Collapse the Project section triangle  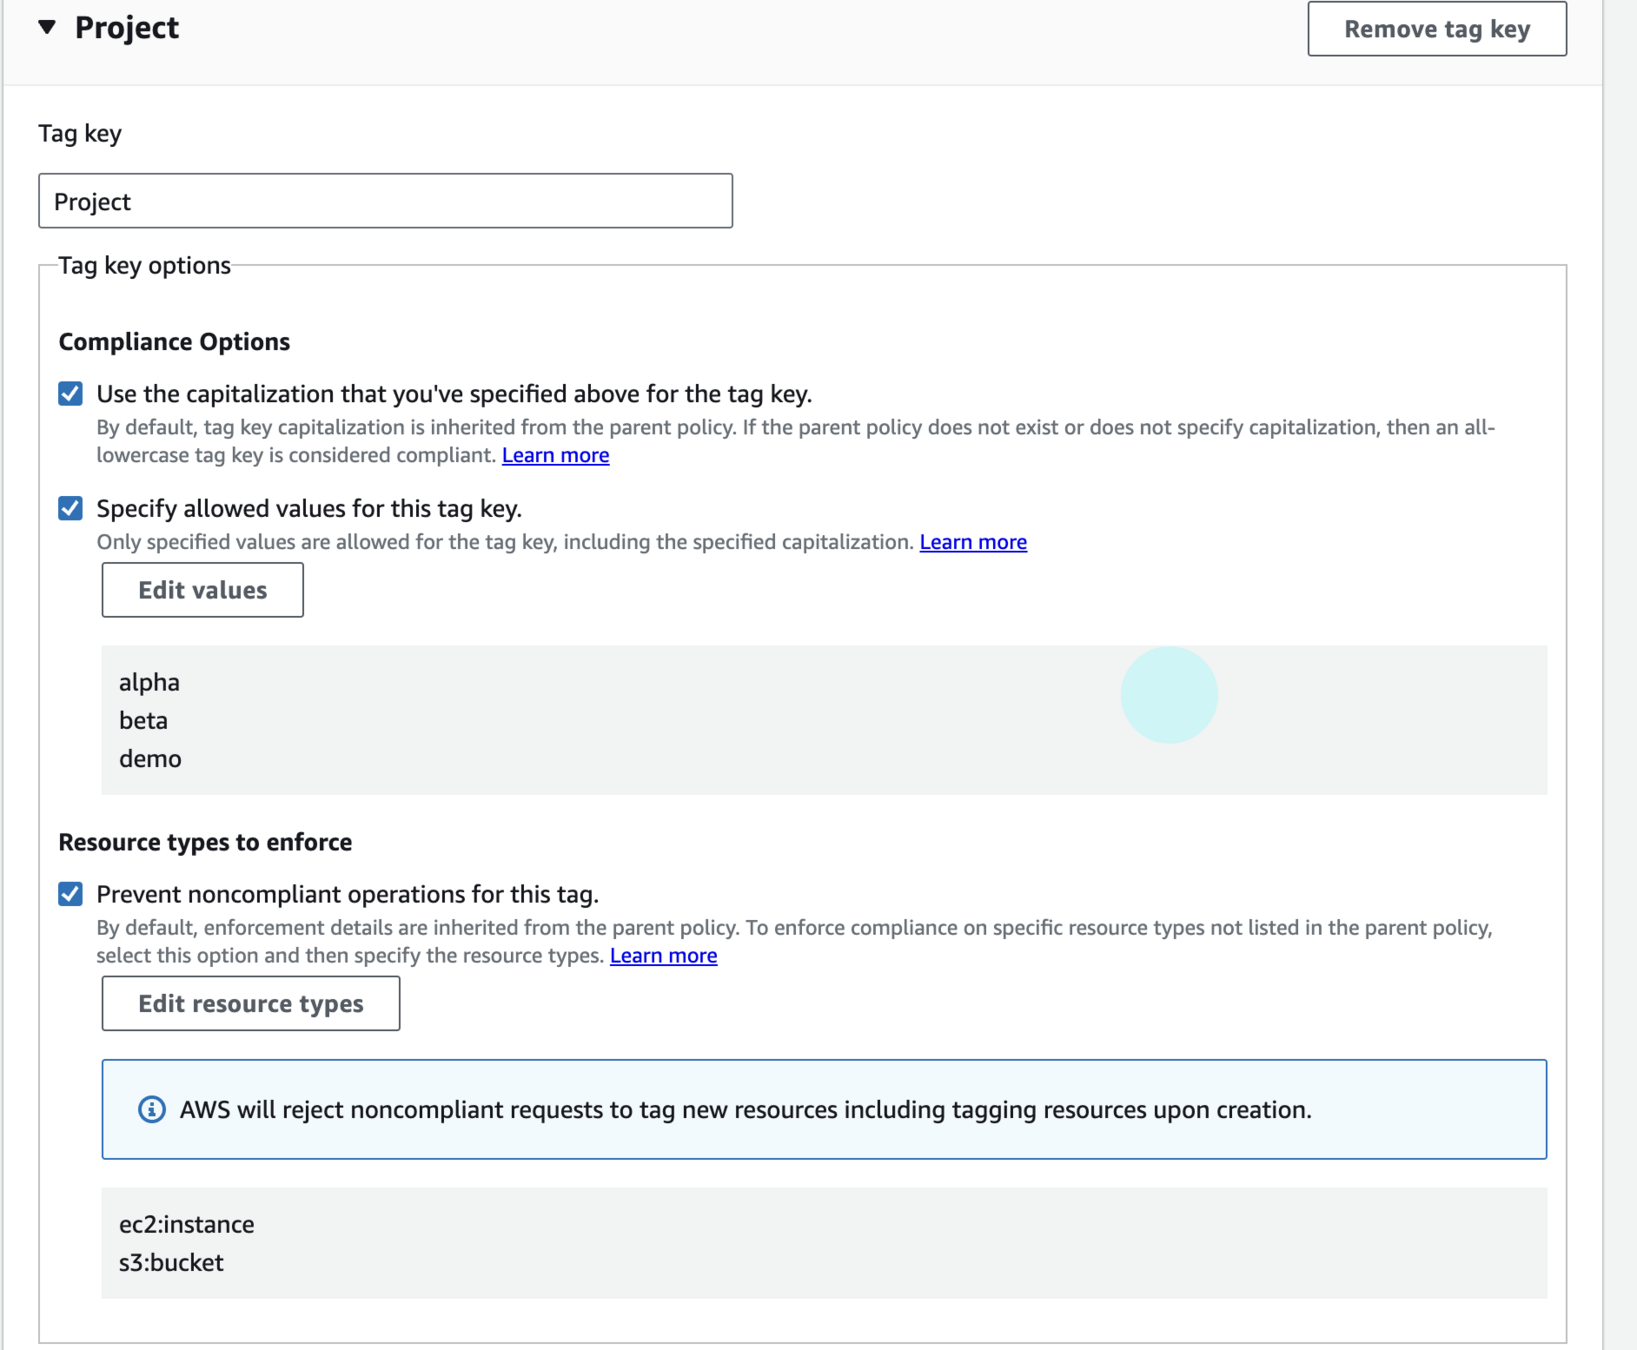tap(47, 27)
